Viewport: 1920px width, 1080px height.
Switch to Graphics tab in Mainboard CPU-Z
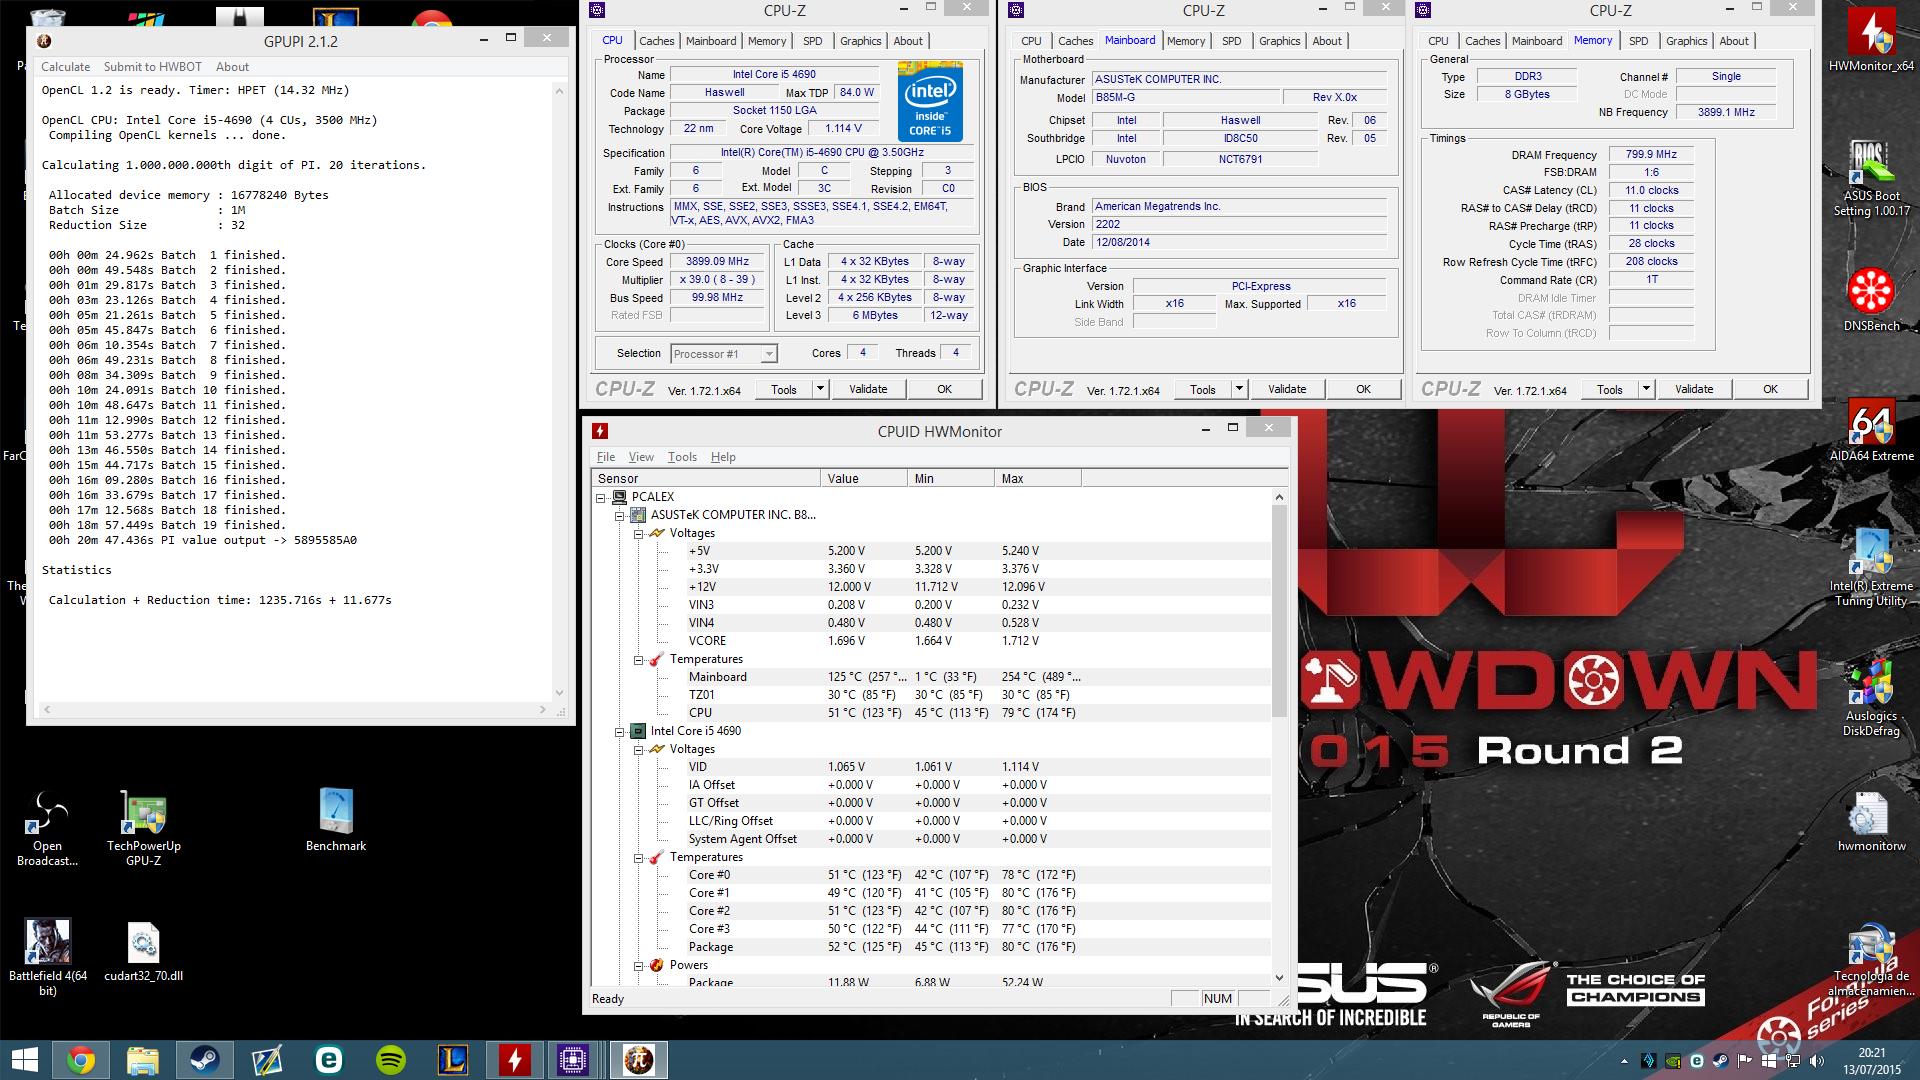pyautogui.click(x=1279, y=41)
